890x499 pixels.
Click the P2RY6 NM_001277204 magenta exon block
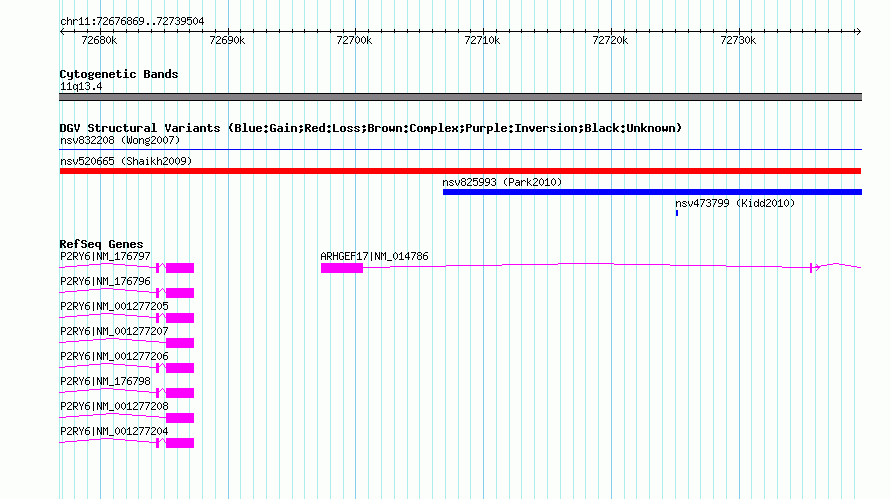(x=180, y=443)
